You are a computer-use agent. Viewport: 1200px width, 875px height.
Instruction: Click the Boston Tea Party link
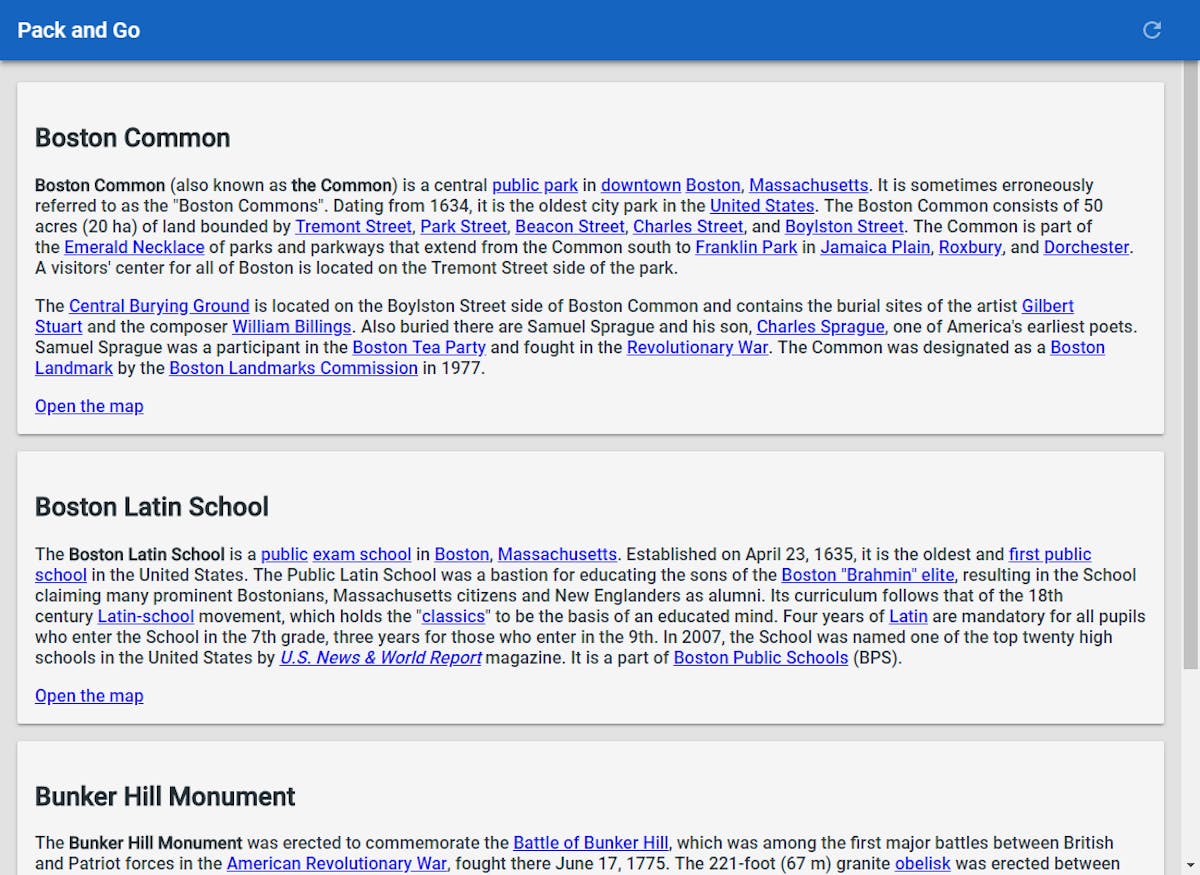click(x=419, y=347)
